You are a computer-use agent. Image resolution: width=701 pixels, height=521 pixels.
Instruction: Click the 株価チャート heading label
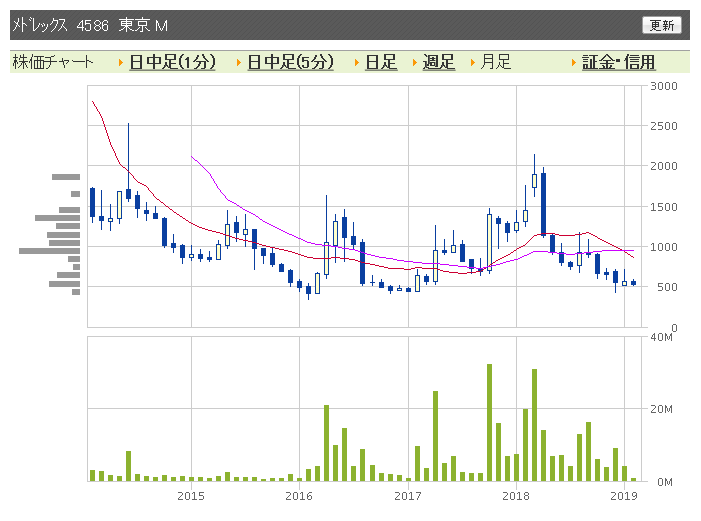53,62
